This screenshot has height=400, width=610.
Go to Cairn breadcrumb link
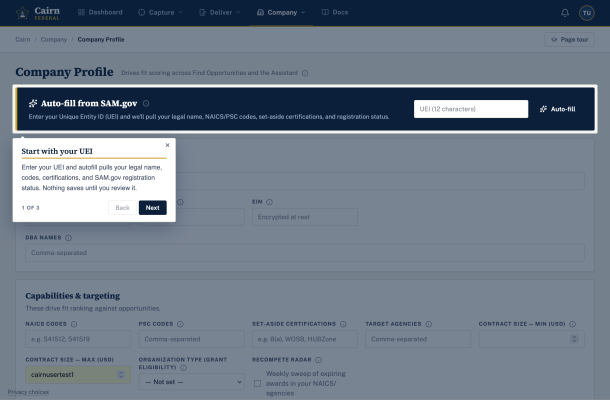[23, 39]
